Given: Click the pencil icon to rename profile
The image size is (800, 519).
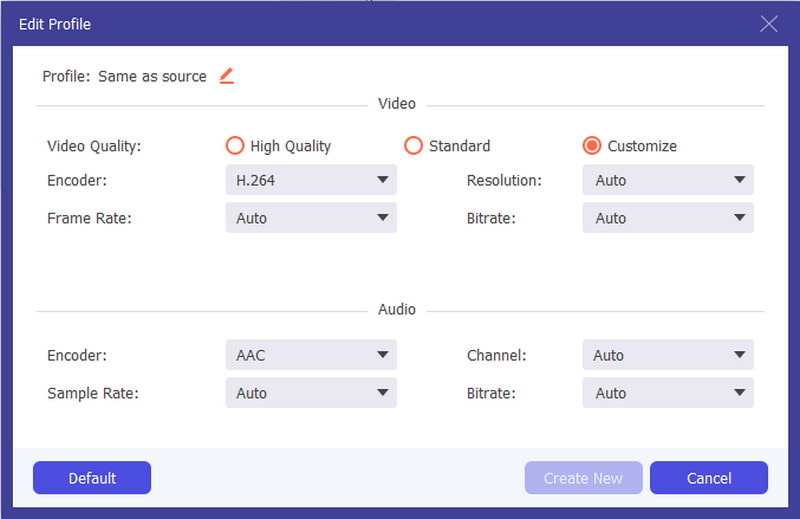Looking at the screenshot, I should click(227, 76).
